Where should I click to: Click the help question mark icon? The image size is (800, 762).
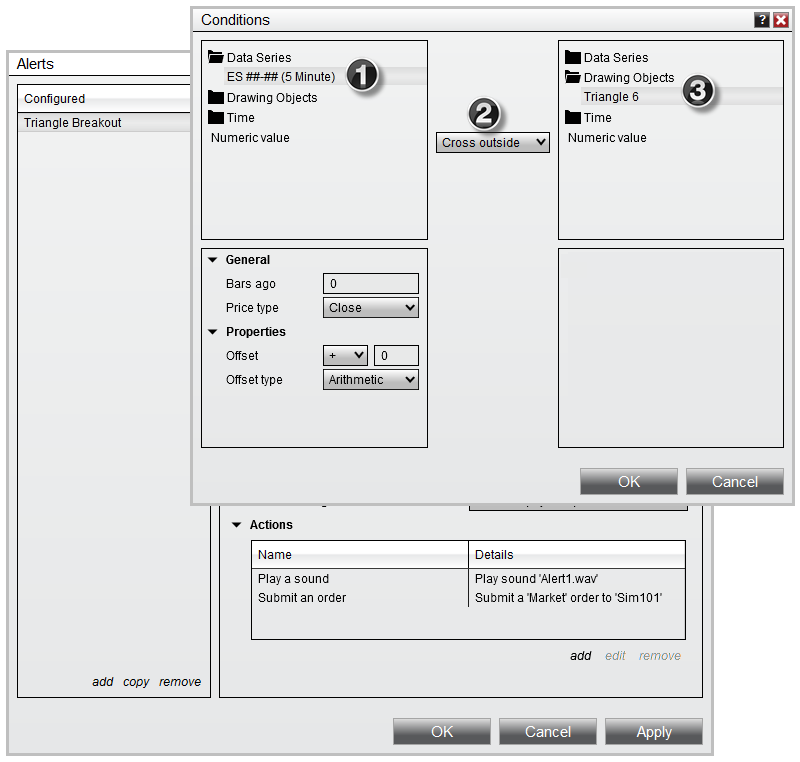763,20
